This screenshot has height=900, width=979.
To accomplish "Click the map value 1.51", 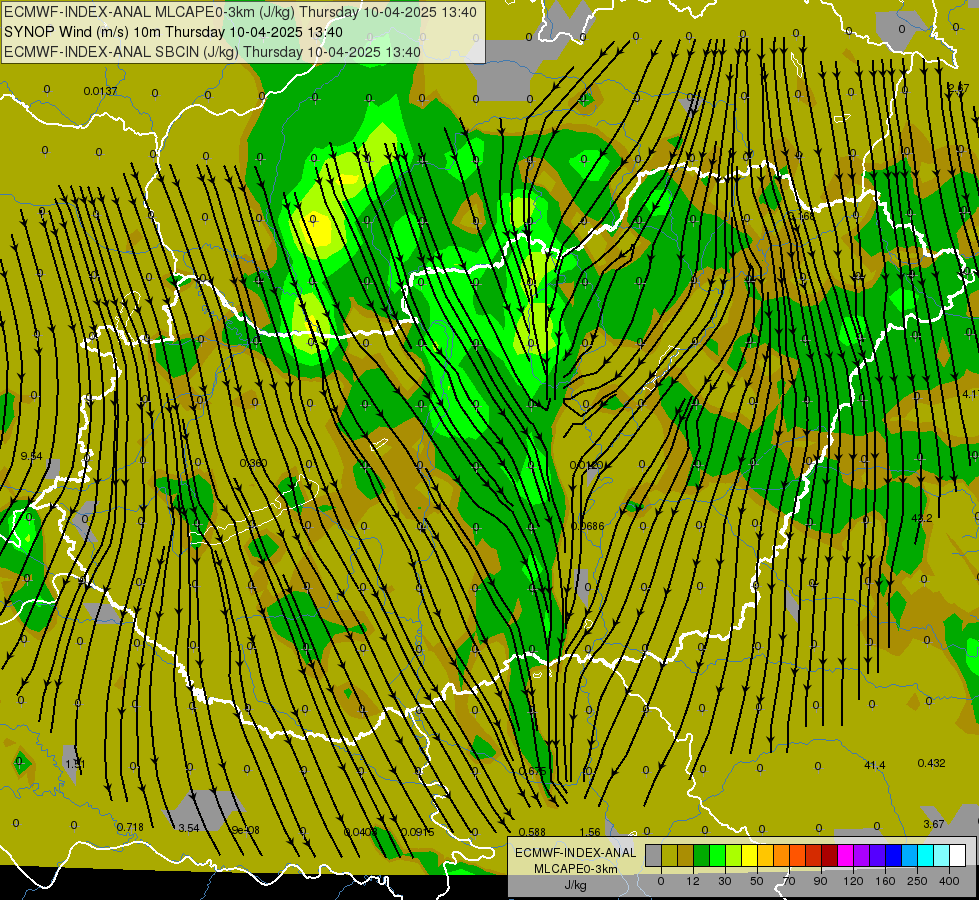I will (75, 764).
